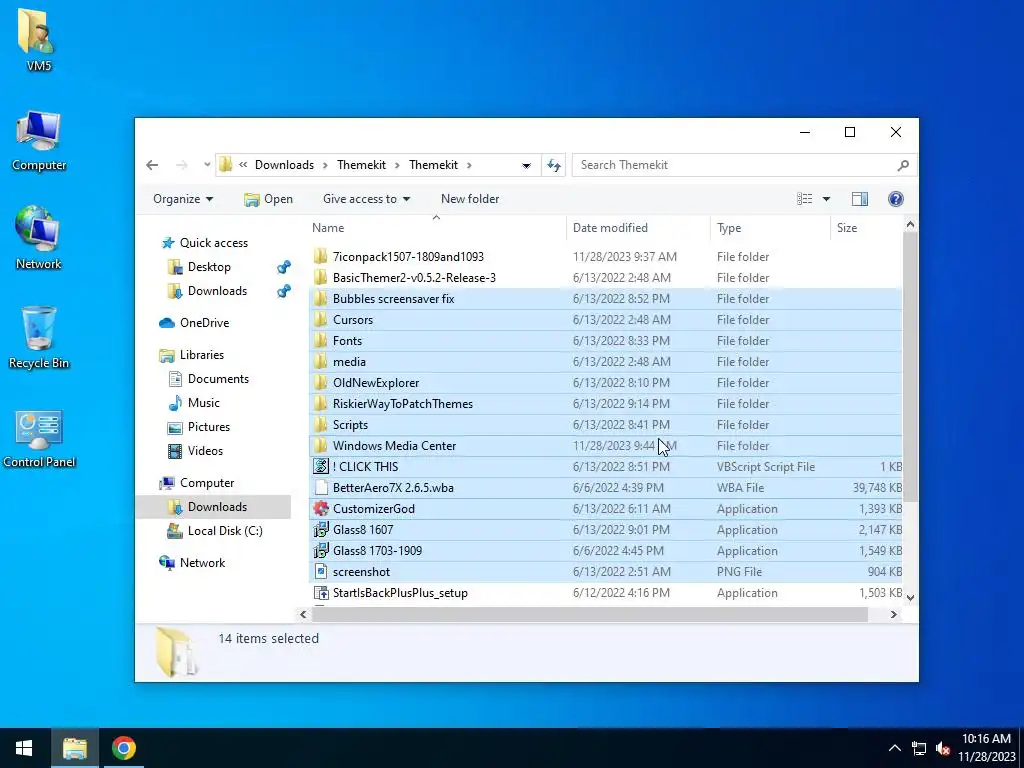Select Computer in the navigation pane
Screen dimensions: 1024x768
197,483
